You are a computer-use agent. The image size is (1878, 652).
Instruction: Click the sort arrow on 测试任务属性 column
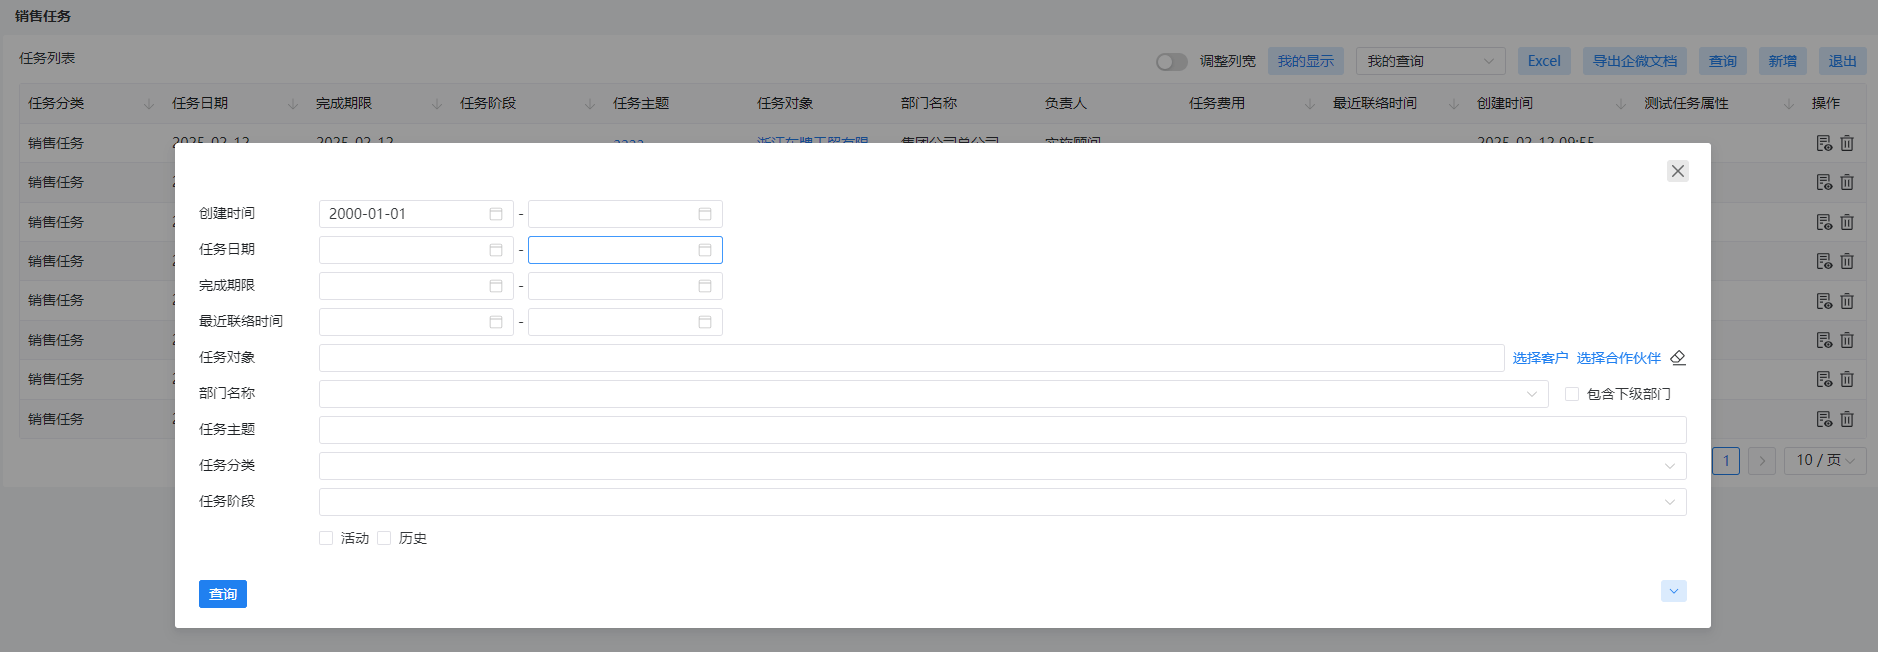pos(1789,104)
